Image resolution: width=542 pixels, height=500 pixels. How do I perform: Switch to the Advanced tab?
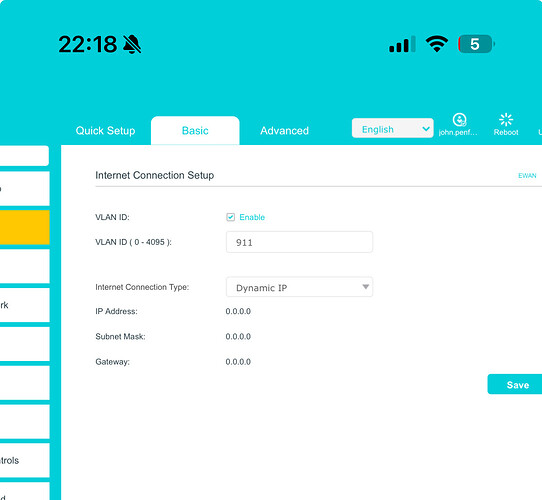tap(284, 131)
